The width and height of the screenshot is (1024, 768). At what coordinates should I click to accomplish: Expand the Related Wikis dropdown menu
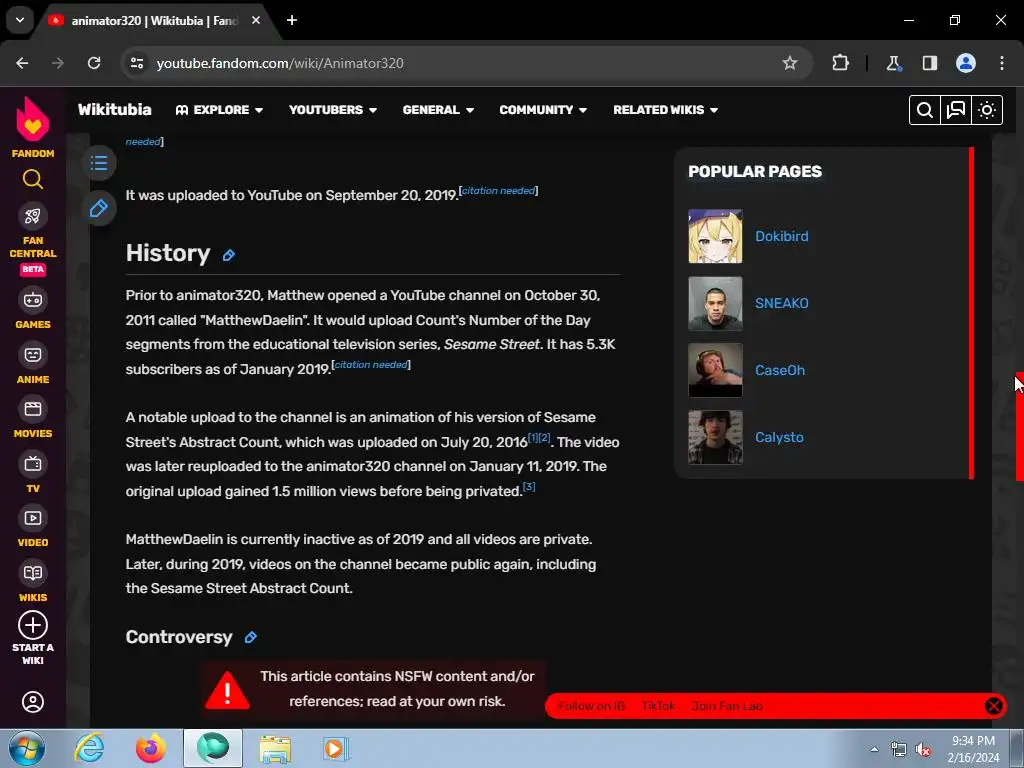[x=665, y=110]
